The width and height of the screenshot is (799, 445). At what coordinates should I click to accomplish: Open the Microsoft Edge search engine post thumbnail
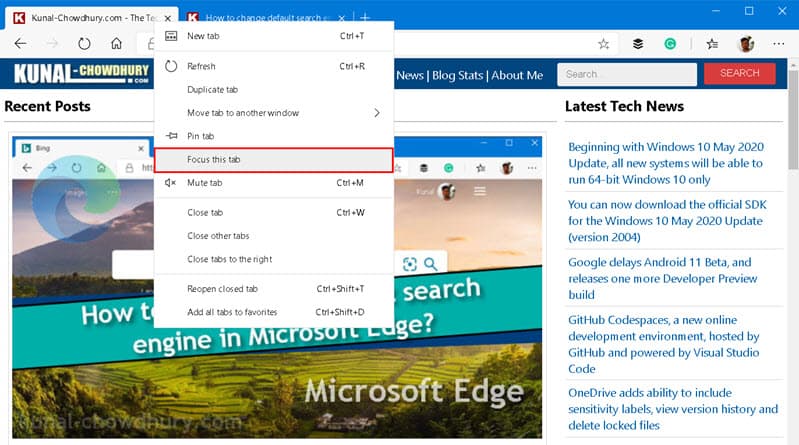(x=277, y=287)
